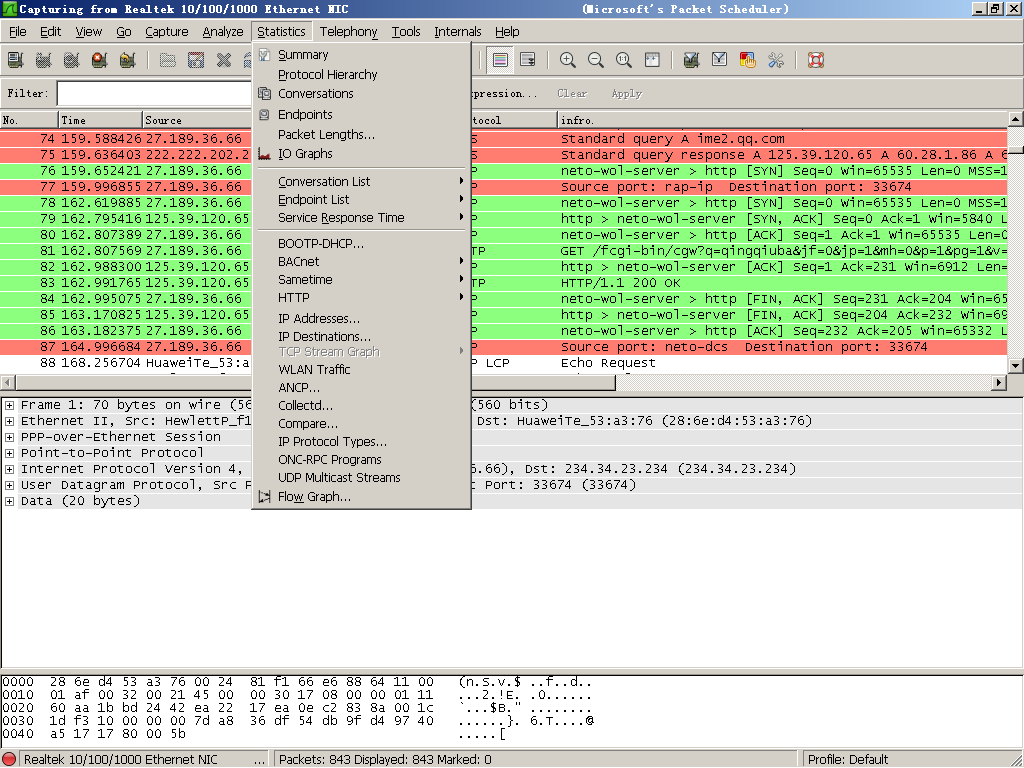Open the Analyze menu
Viewport: 1024px width, 768px height.
223,31
